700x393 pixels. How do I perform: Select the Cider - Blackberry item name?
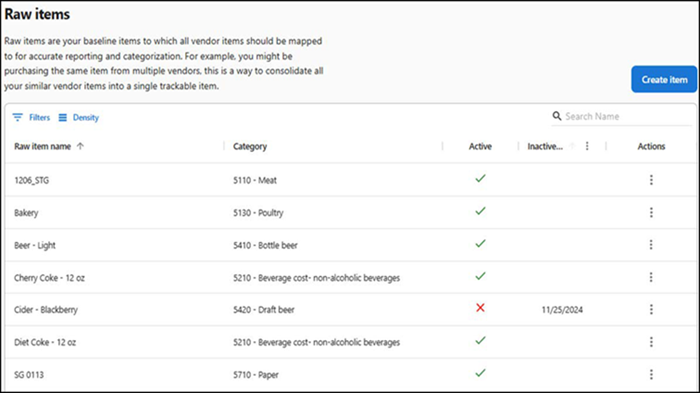46,310
